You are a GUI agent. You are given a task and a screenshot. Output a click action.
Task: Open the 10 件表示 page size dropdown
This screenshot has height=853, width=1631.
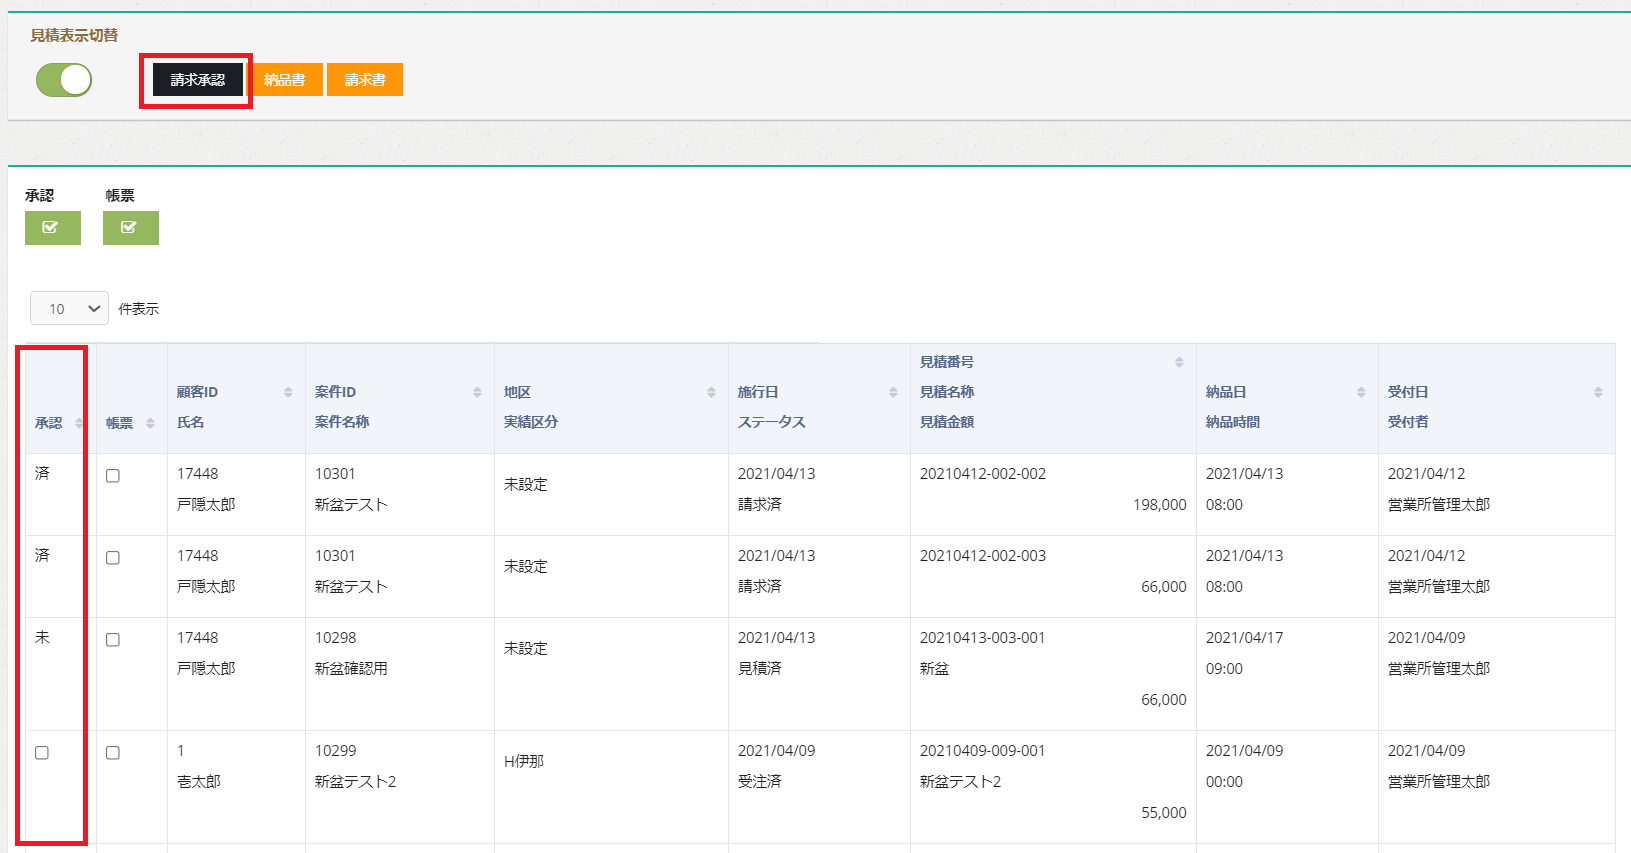[69, 309]
